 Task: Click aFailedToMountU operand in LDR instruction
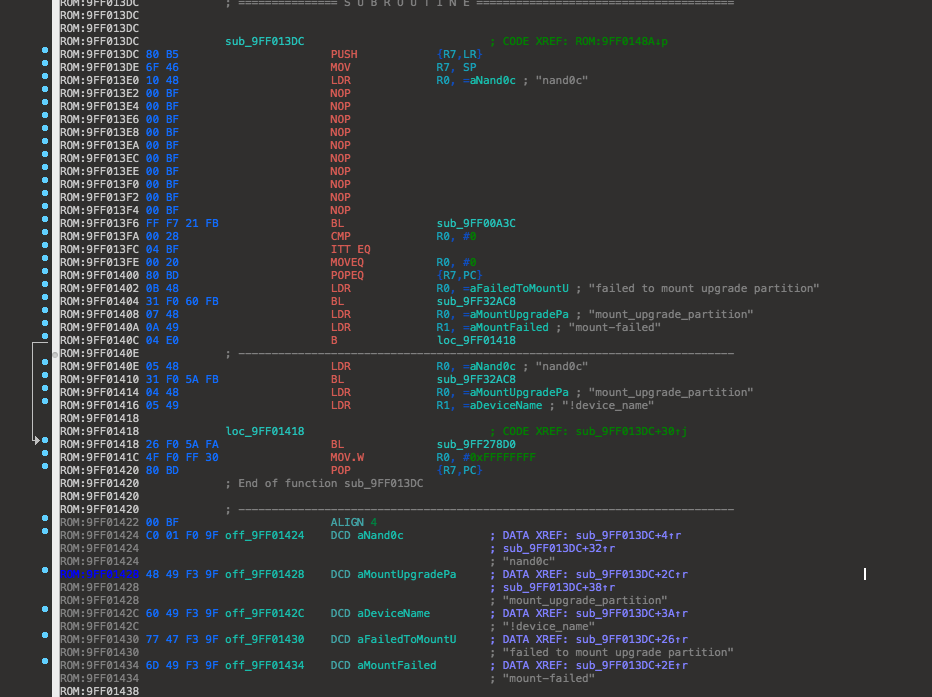click(516, 288)
